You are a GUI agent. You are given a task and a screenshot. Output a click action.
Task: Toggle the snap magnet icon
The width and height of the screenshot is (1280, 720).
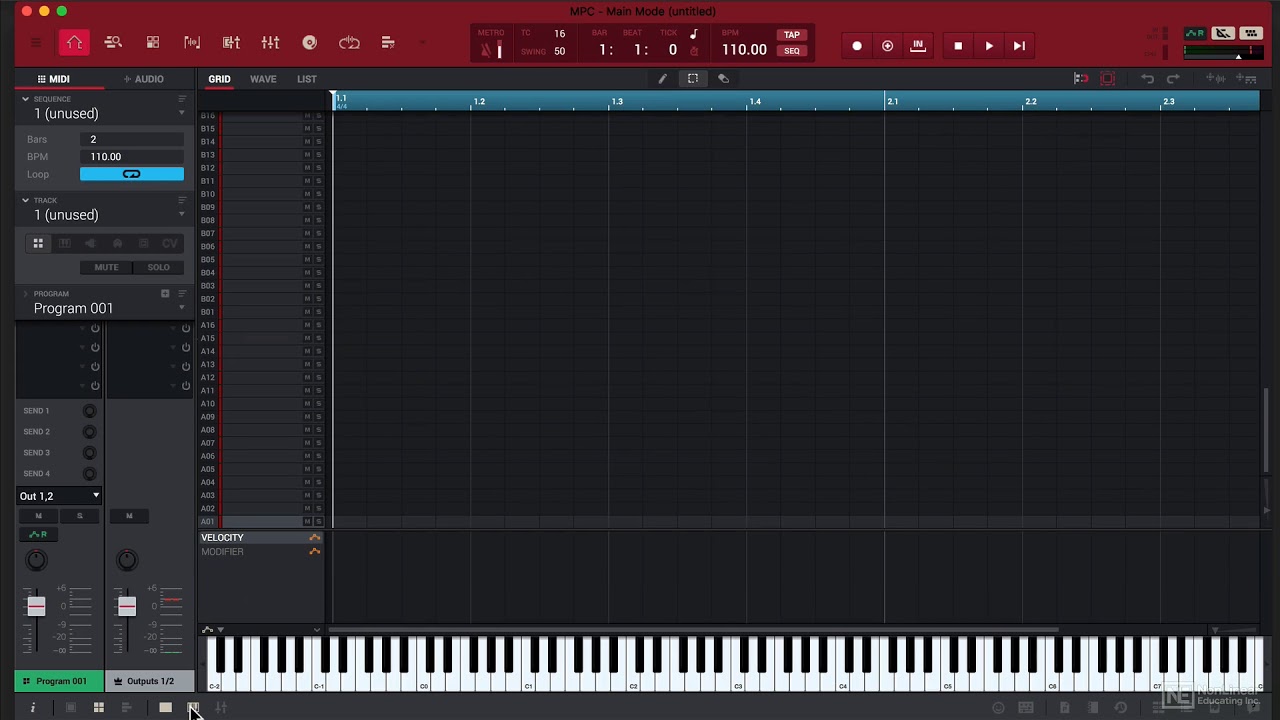[x=1081, y=79]
